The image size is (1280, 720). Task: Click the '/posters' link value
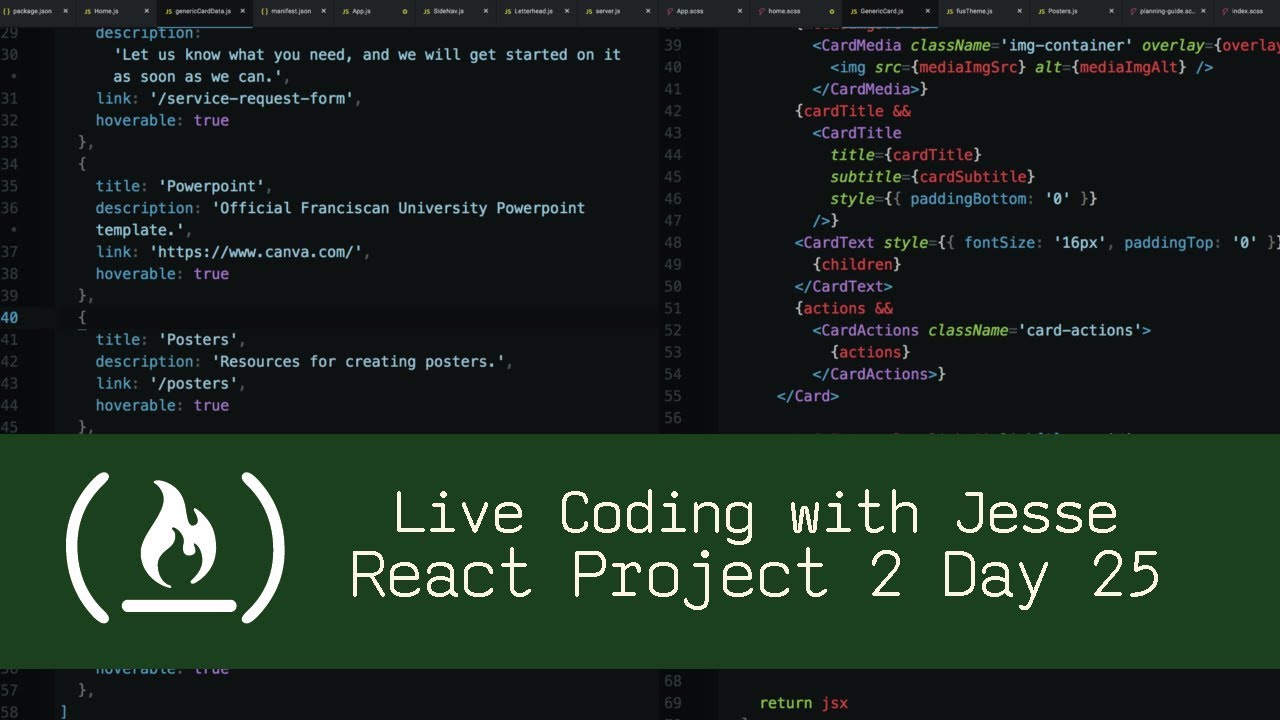tap(194, 383)
